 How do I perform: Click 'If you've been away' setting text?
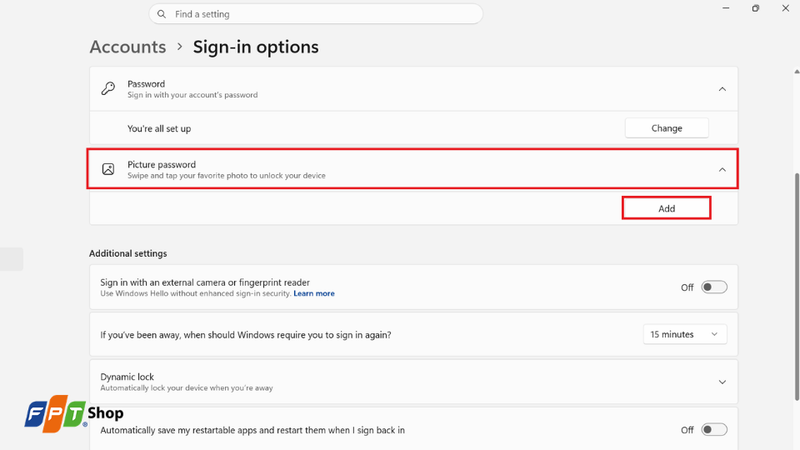pos(246,335)
